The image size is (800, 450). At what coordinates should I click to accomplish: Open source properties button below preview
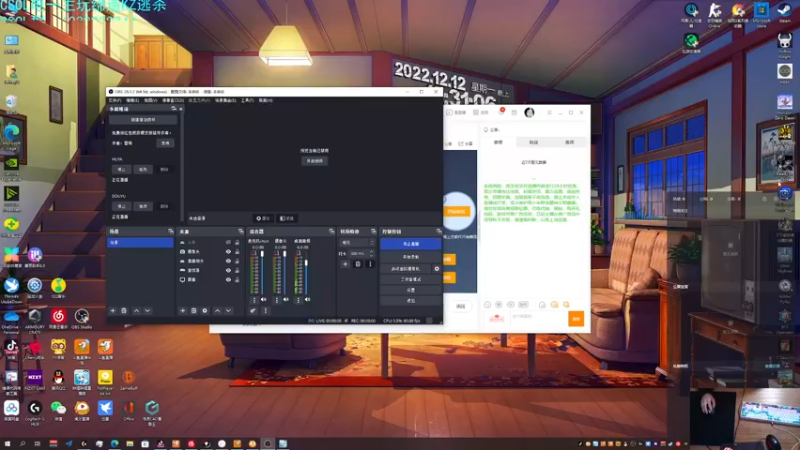(x=263, y=218)
